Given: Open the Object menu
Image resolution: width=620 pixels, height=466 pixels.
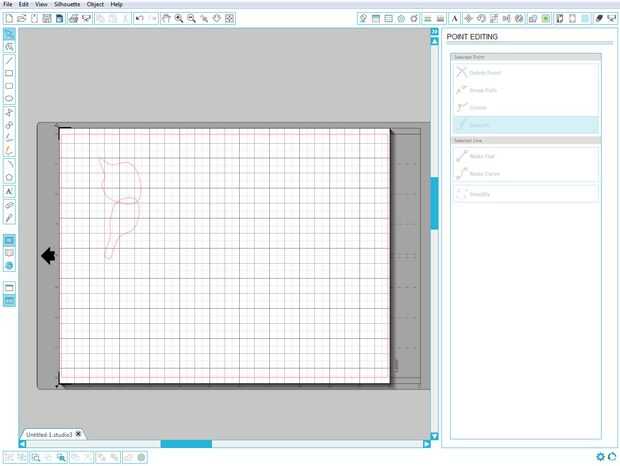Looking at the screenshot, I should coord(95,4).
